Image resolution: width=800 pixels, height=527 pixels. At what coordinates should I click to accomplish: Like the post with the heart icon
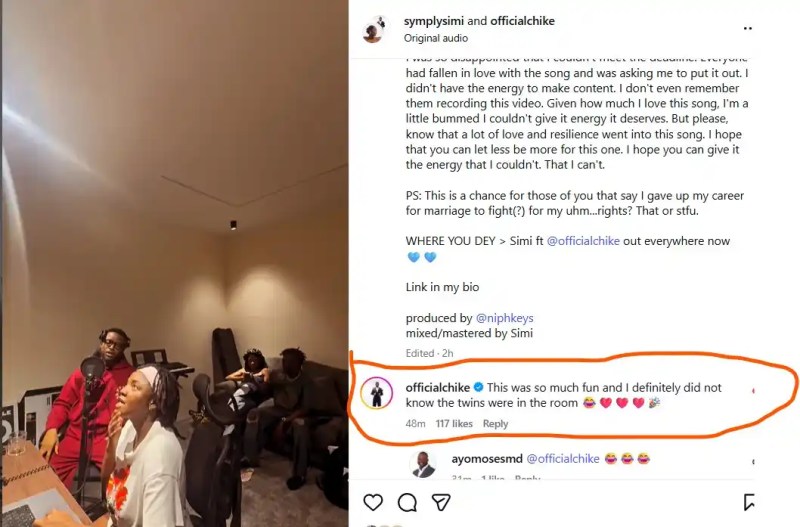click(x=373, y=503)
